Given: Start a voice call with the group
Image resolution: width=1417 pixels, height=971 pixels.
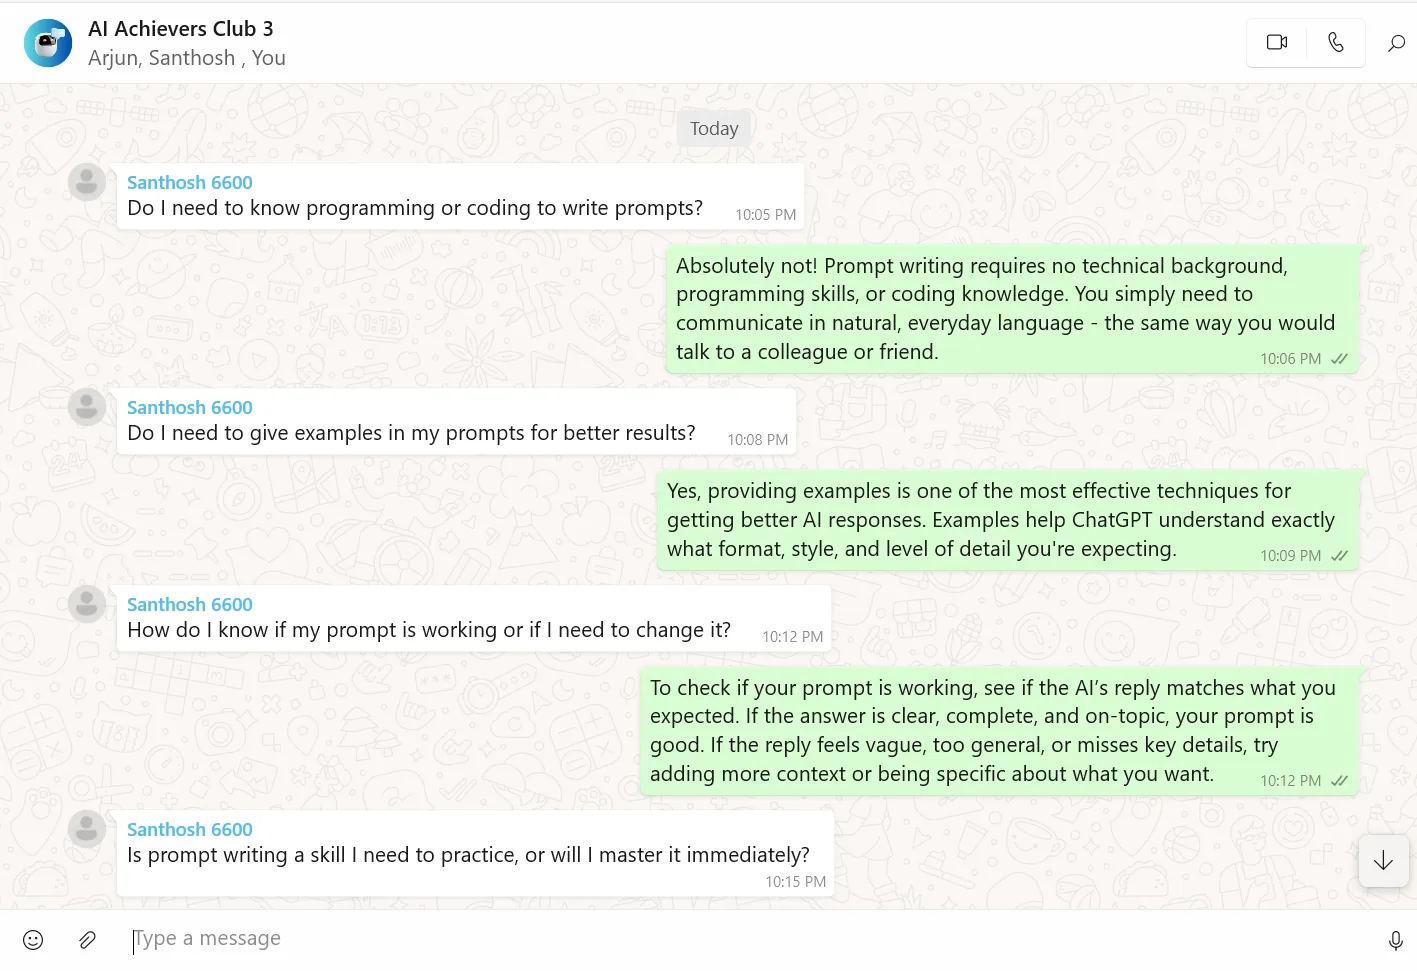Looking at the screenshot, I should point(1336,42).
